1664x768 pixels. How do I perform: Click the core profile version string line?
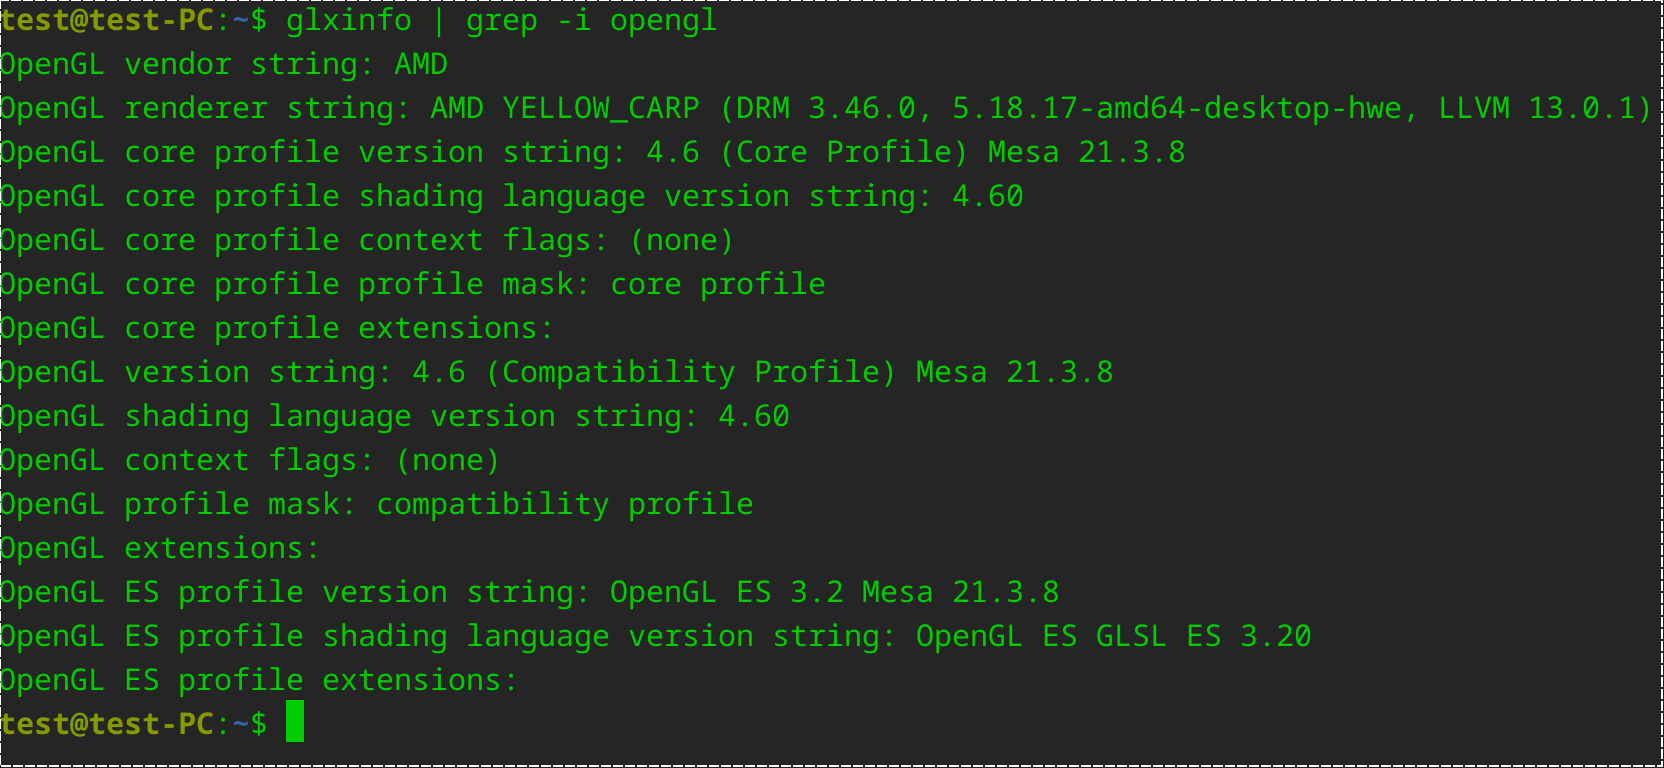pos(592,152)
